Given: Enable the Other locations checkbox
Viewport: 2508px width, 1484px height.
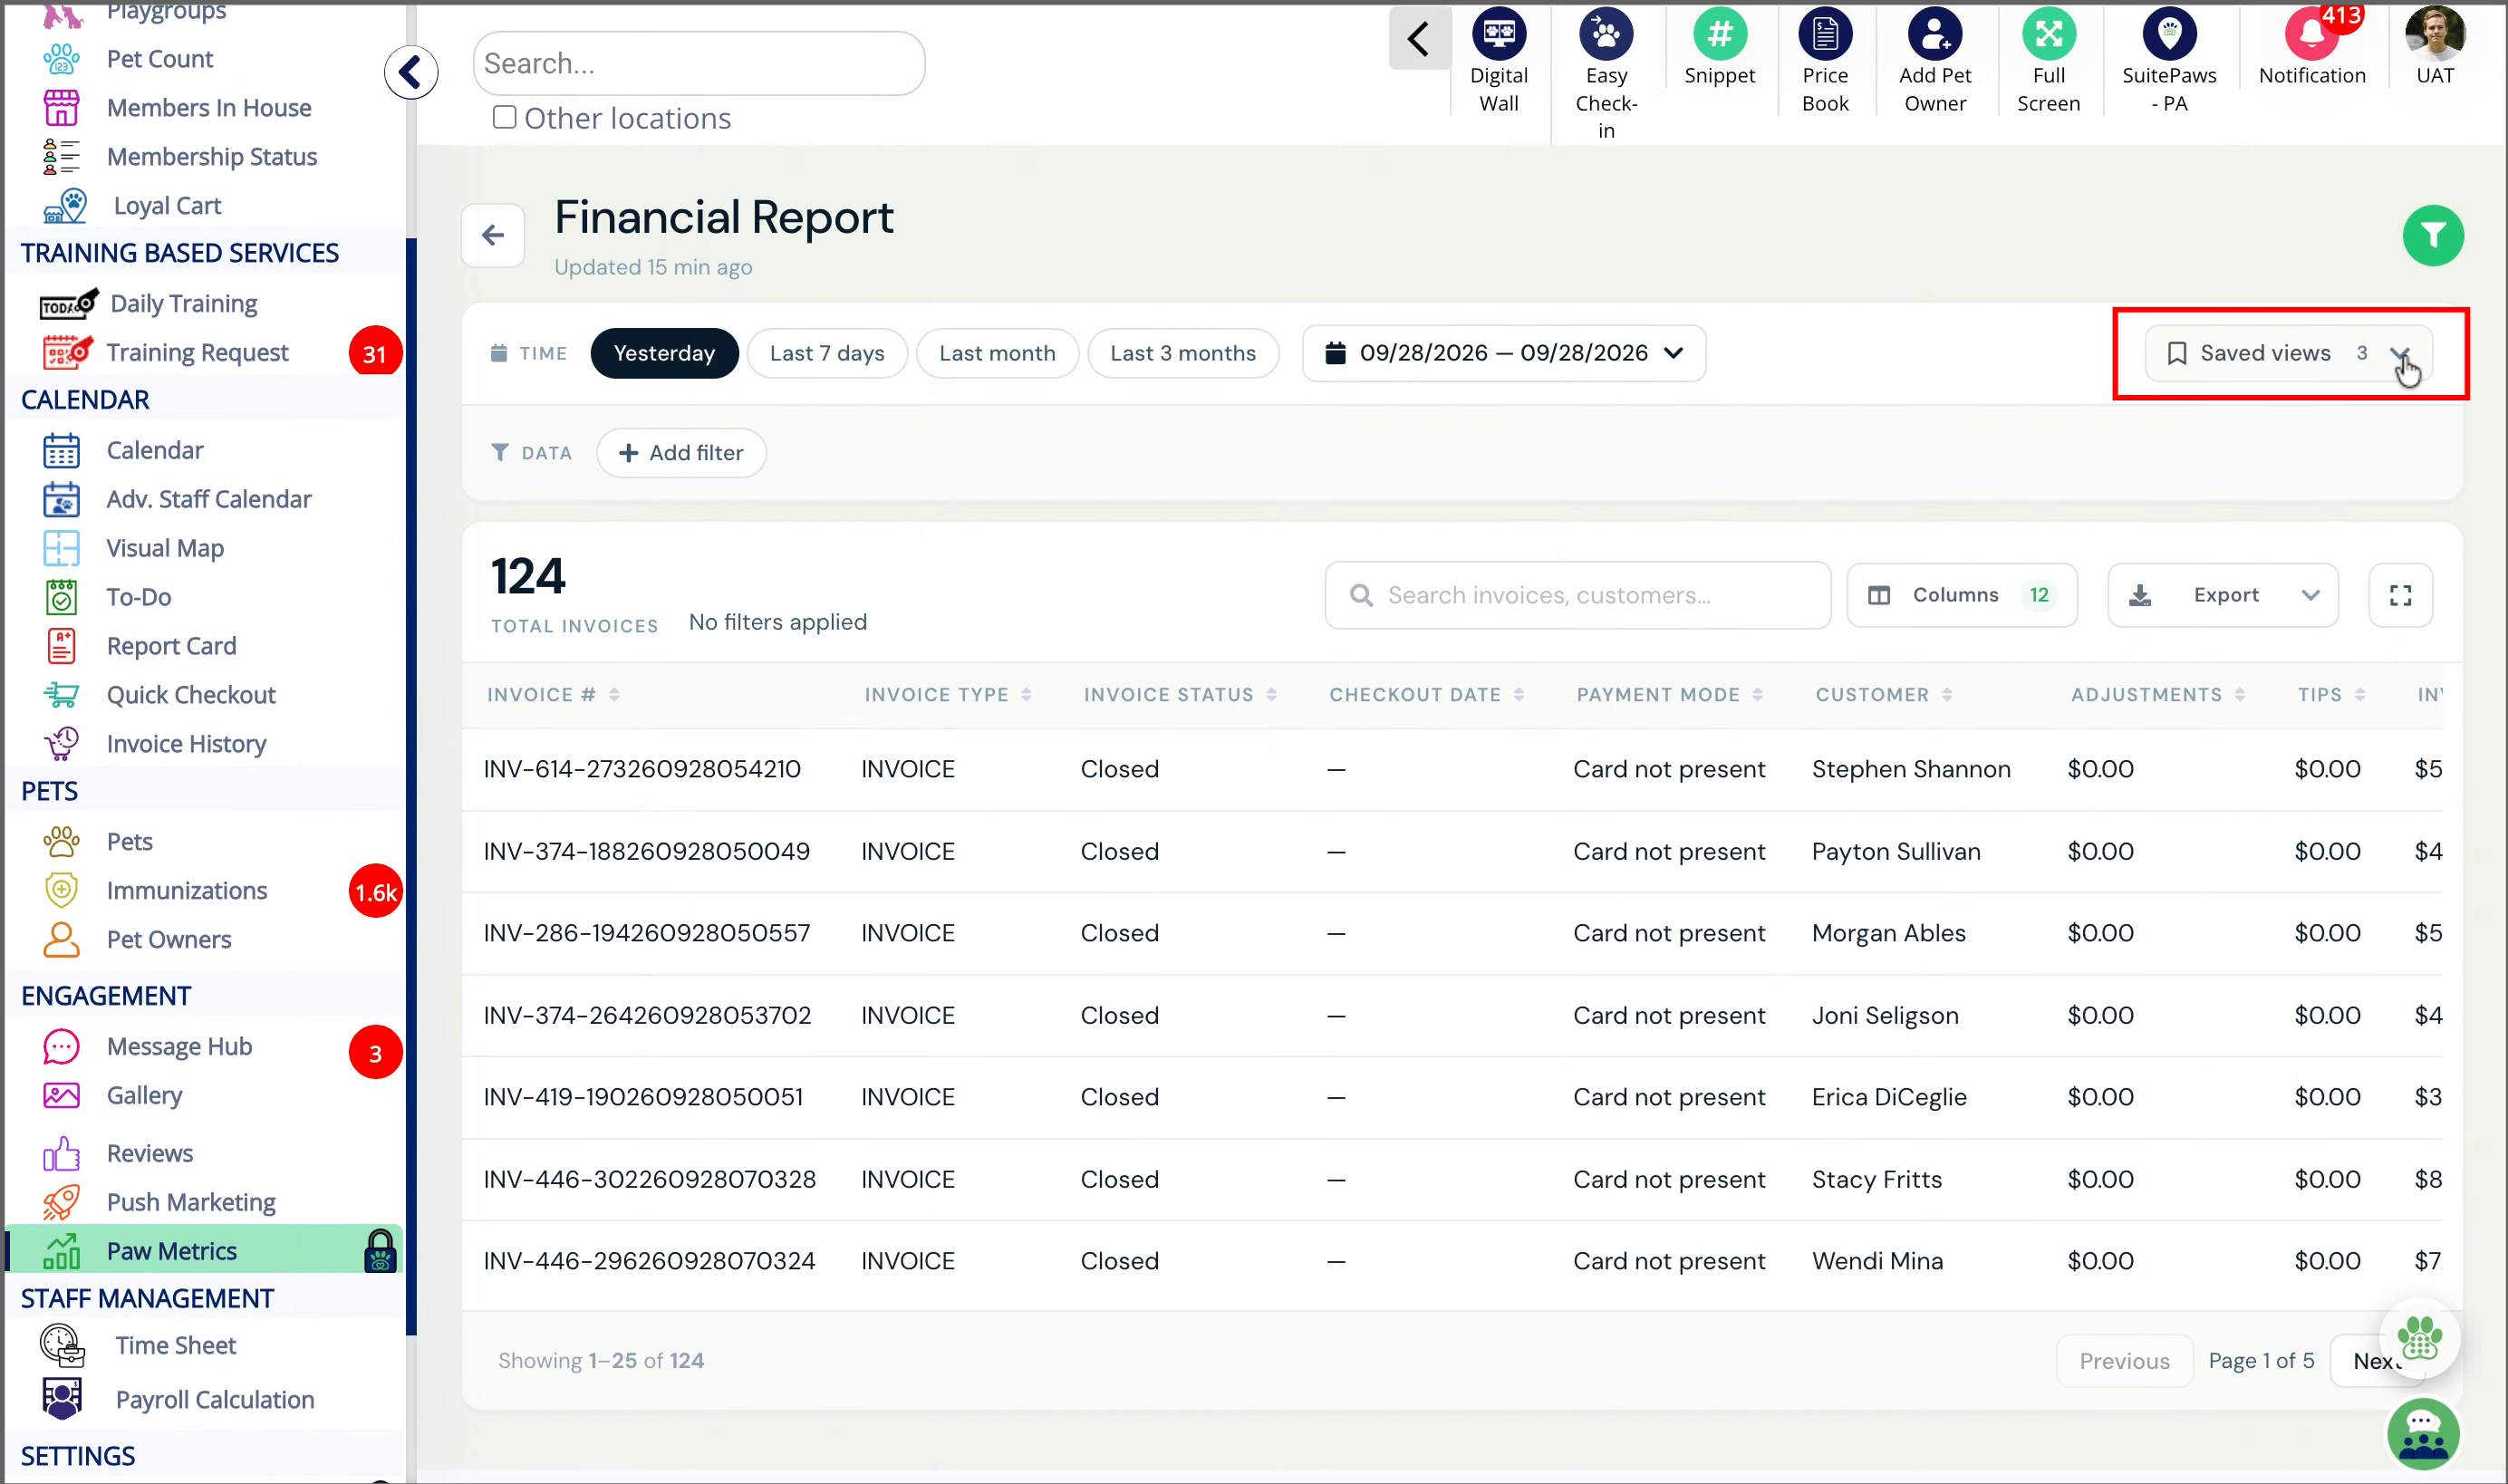Looking at the screenshot, I should (505, 117).
